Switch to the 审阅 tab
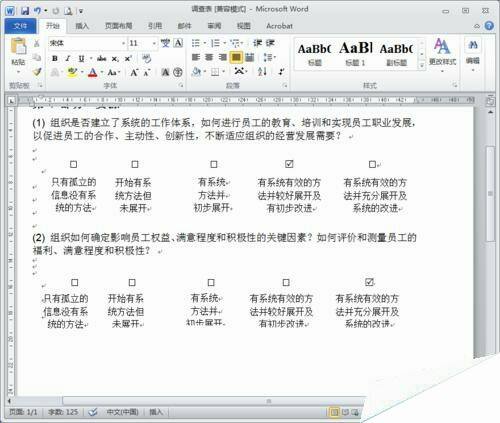Image resolution: width=500 pixels, height=423 pixels. click(214, 26)
